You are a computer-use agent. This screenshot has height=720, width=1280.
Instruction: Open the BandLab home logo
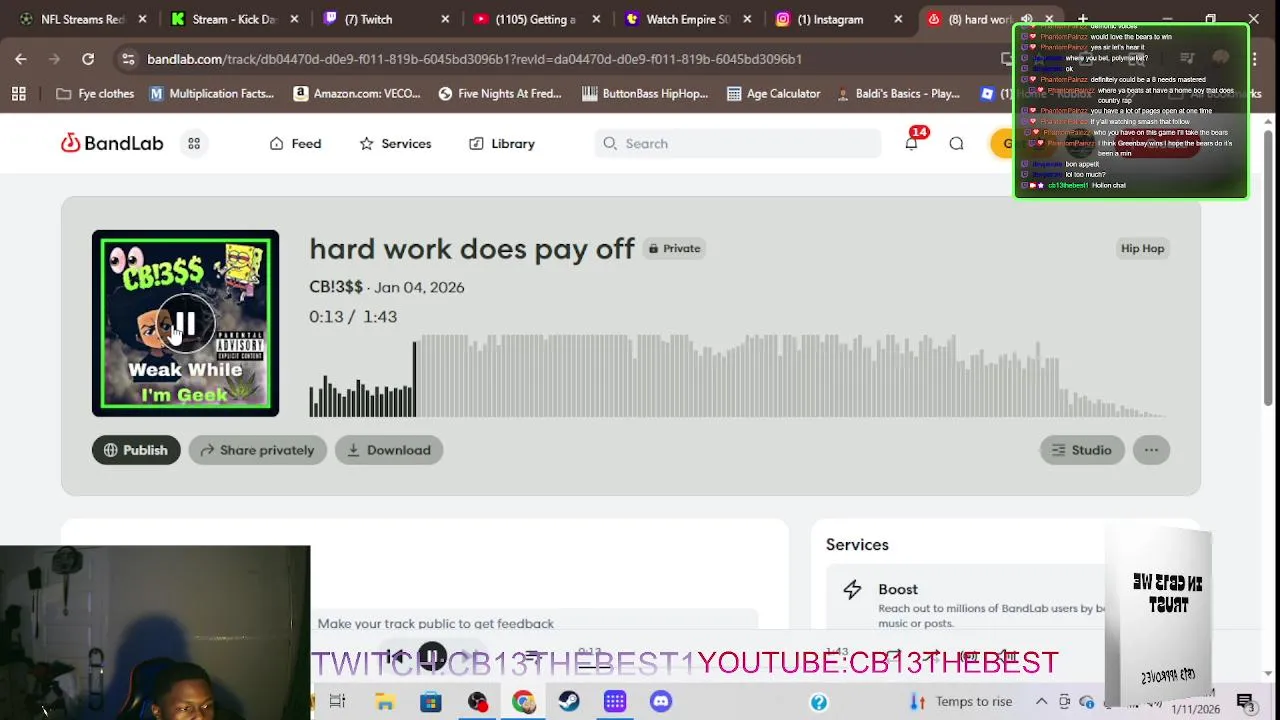111,143
